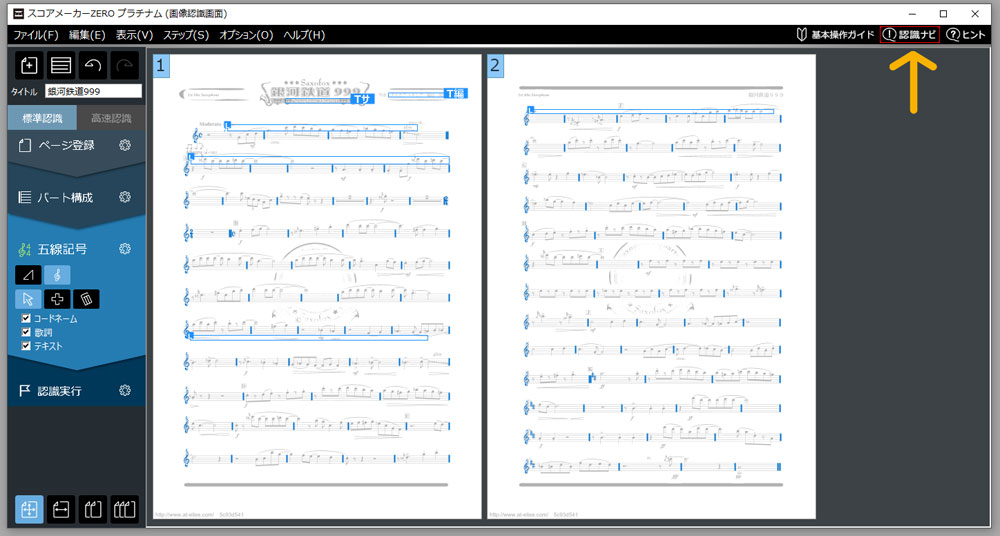Click the page number 1 badge
This screenshot has width=1000, height=536.
(161, 65)
